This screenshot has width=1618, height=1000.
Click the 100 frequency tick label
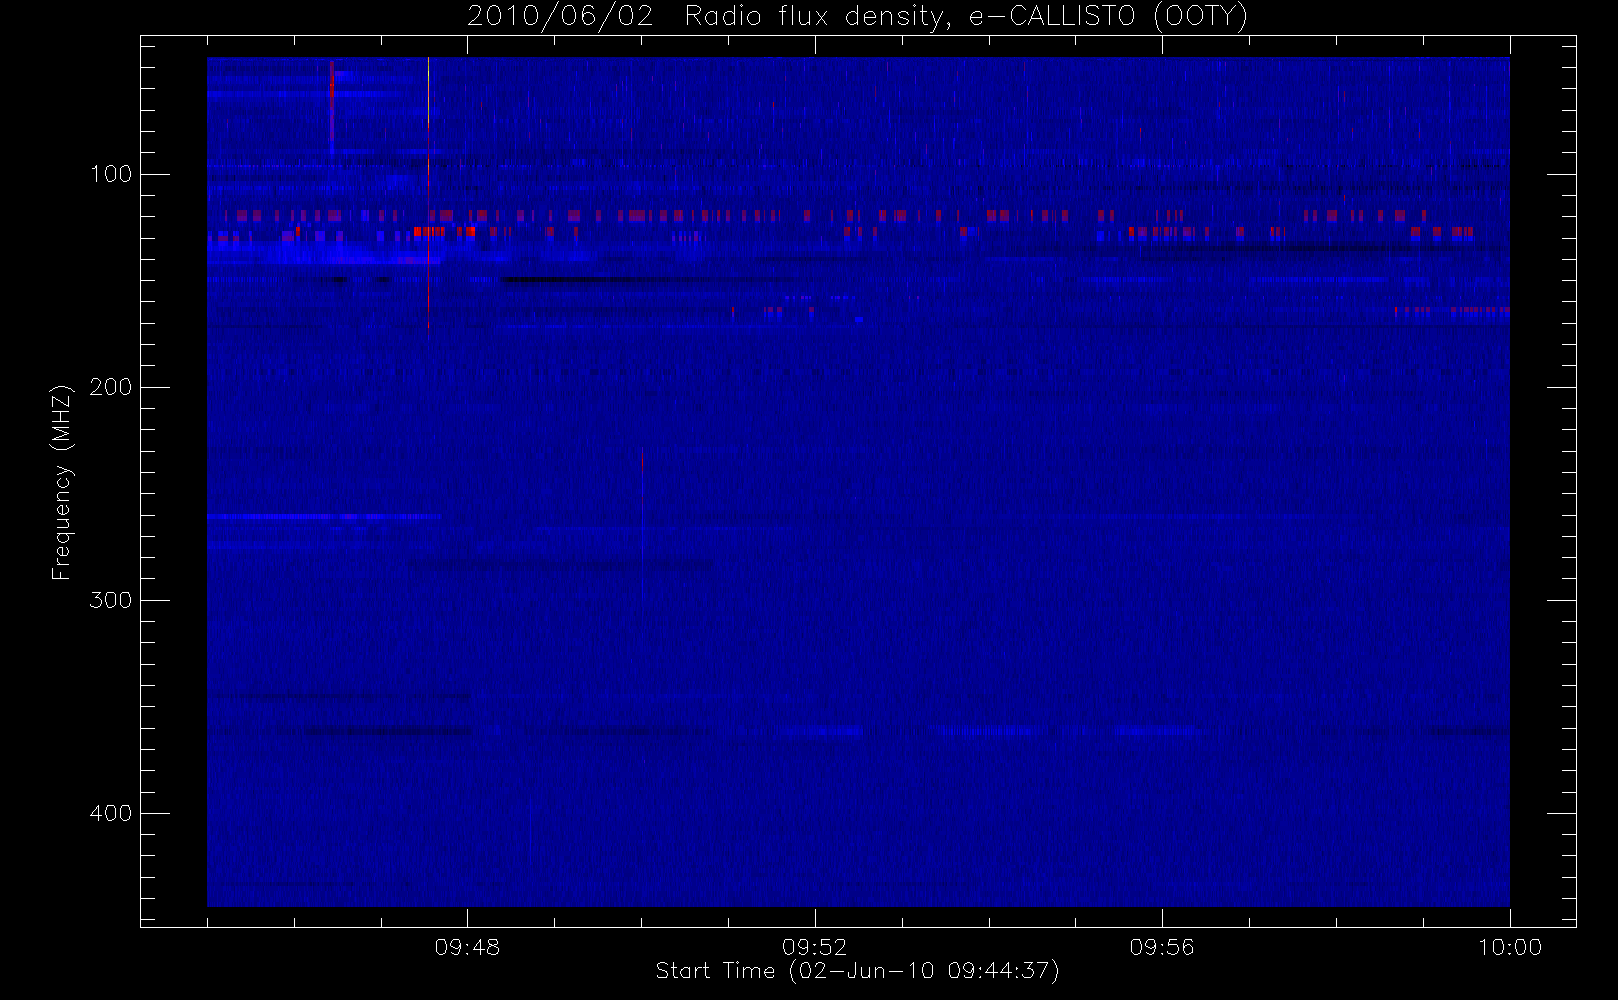click(x=111, y=174)
